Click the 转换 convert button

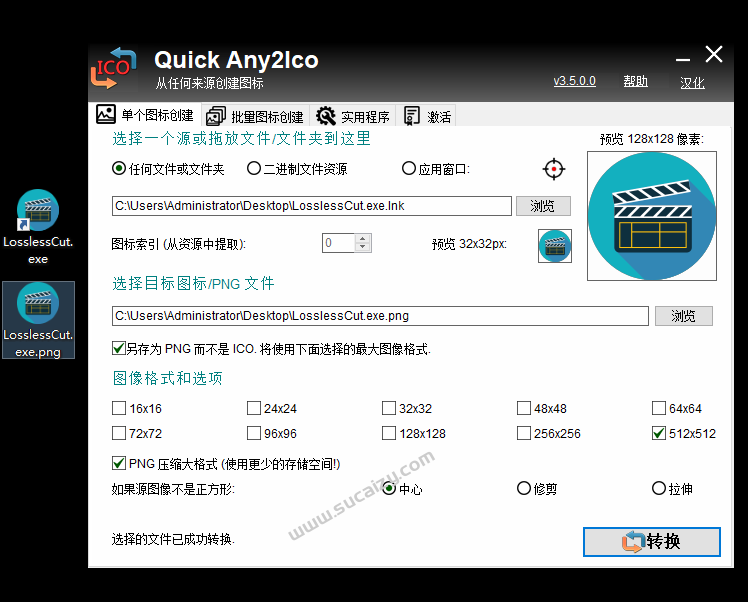tap(652, 541)
